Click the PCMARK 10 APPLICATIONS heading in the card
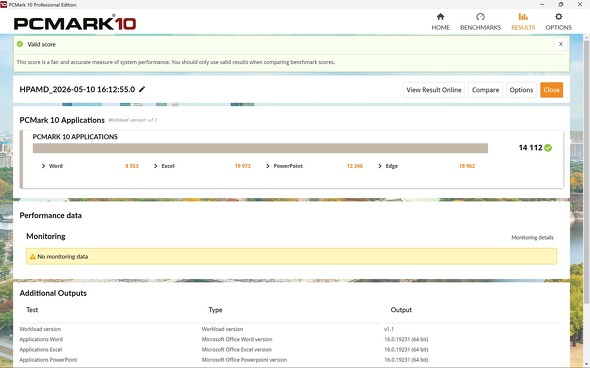Viewport: 590px width, 368px height. [x=75, y=137]
